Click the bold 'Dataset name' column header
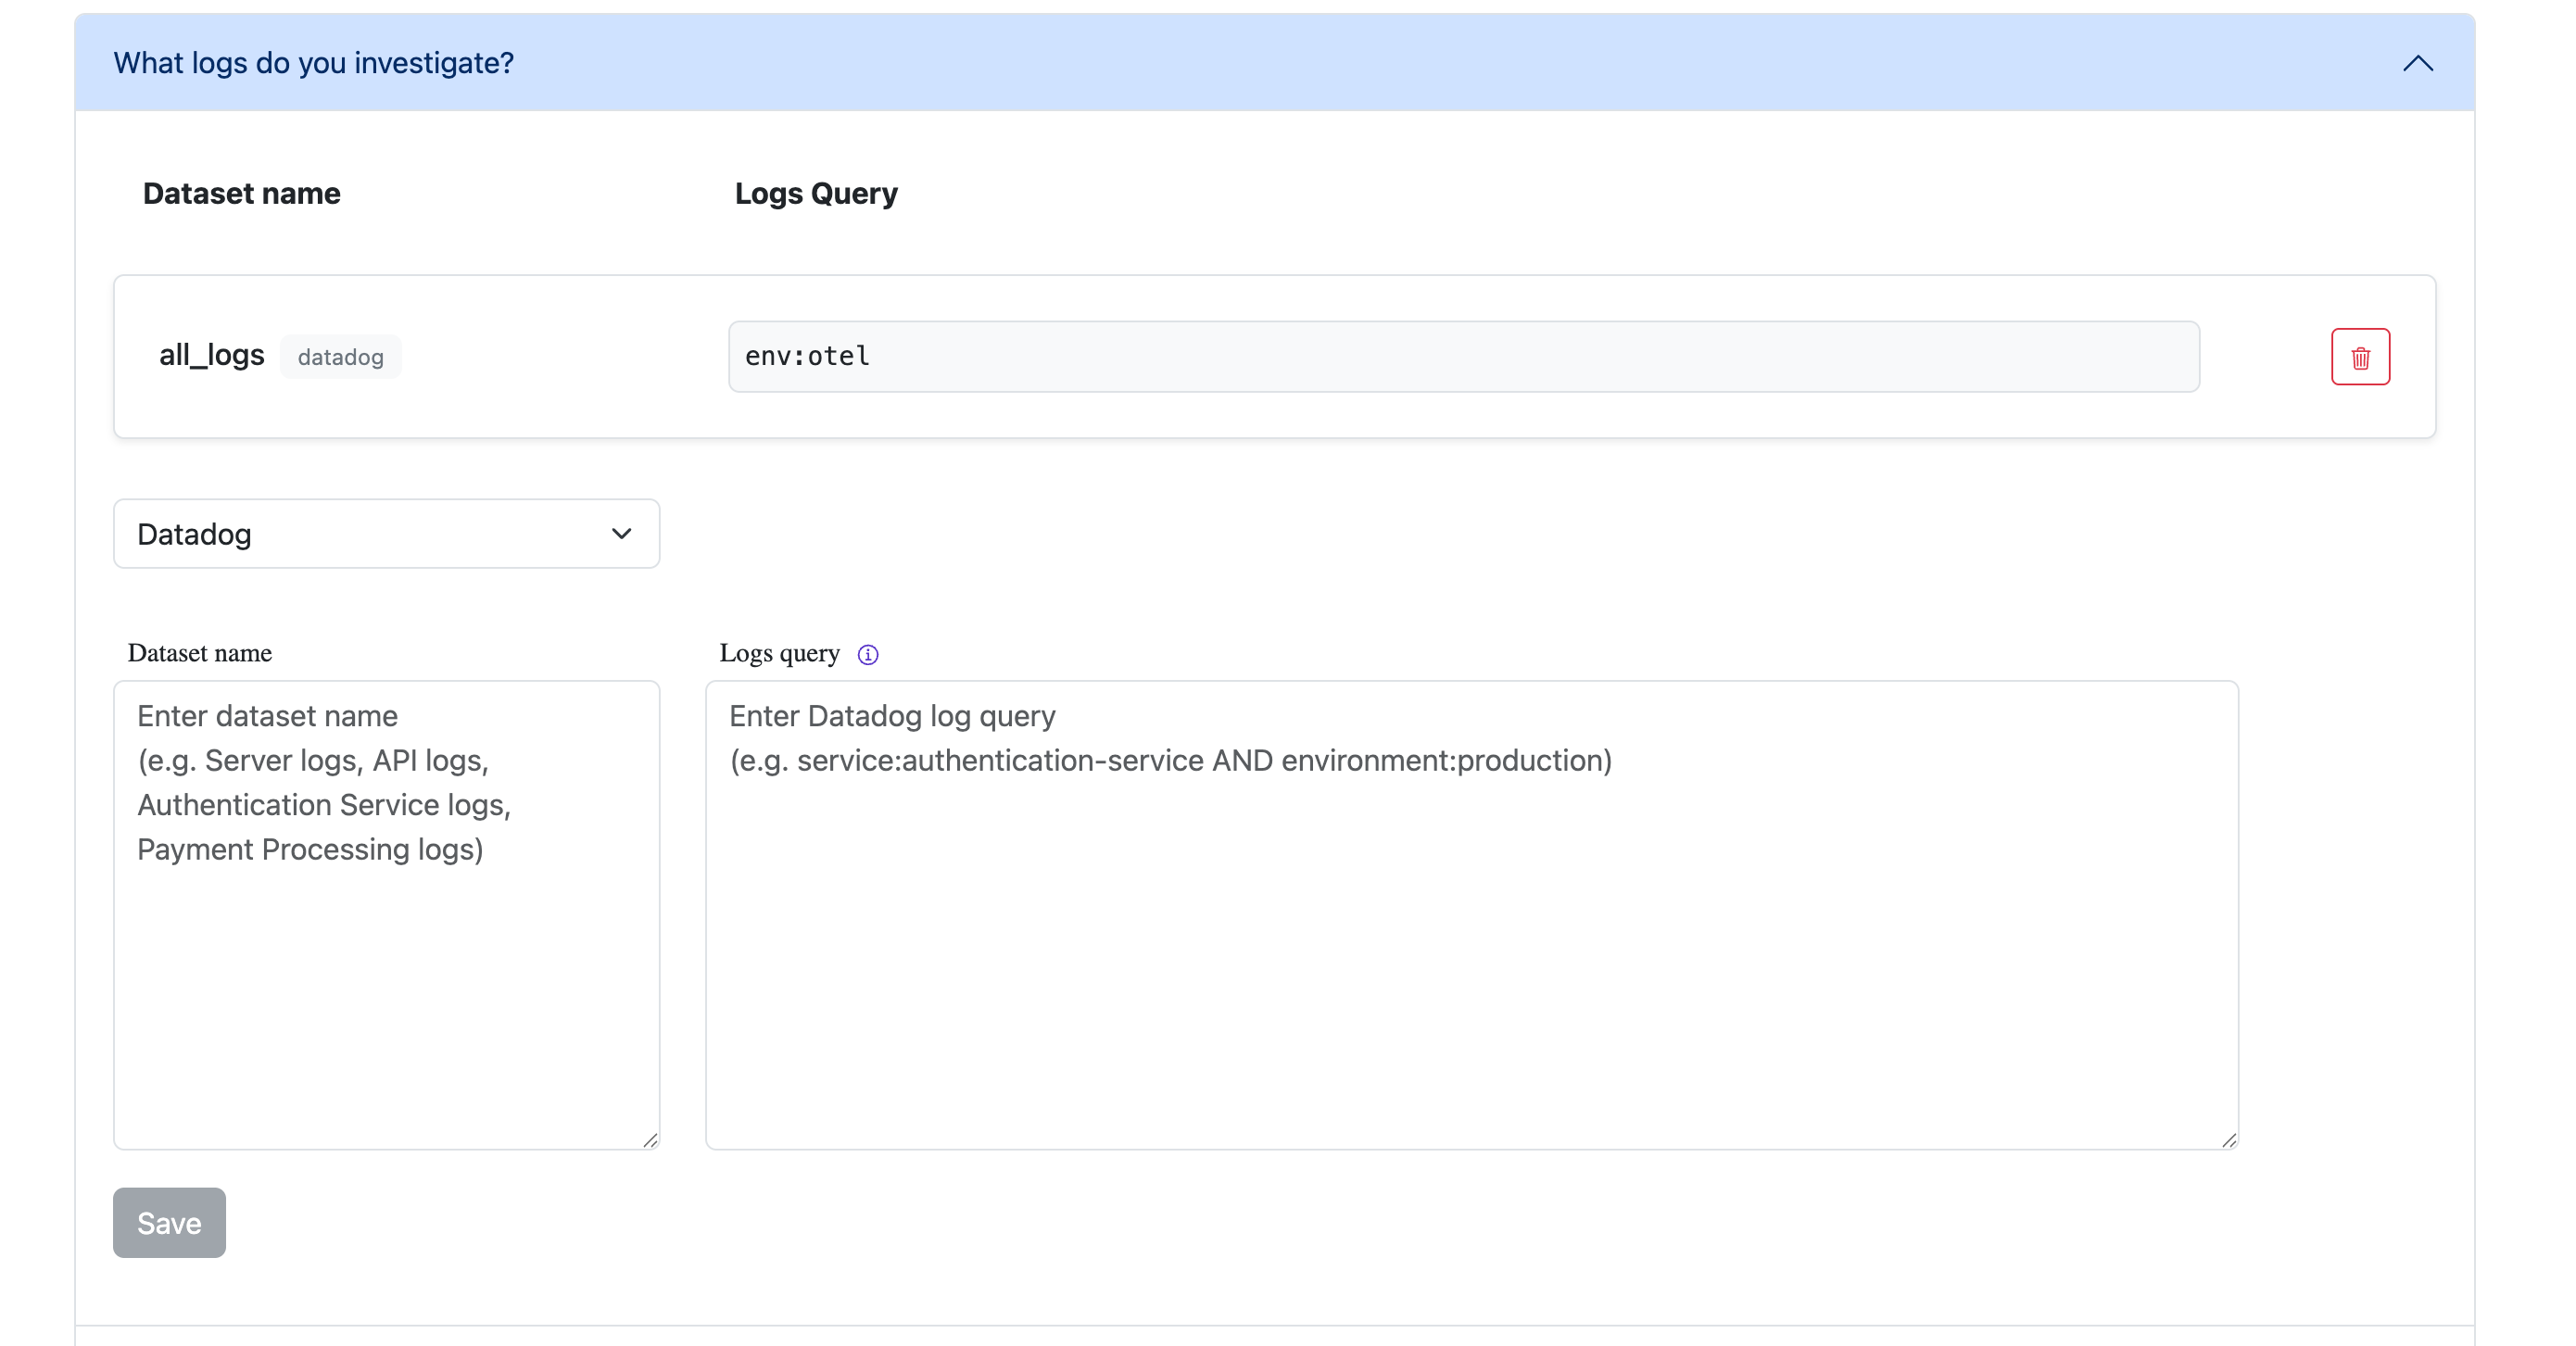The height and width of the screenshot is (1346, 2576). click(x=242, y=193)
